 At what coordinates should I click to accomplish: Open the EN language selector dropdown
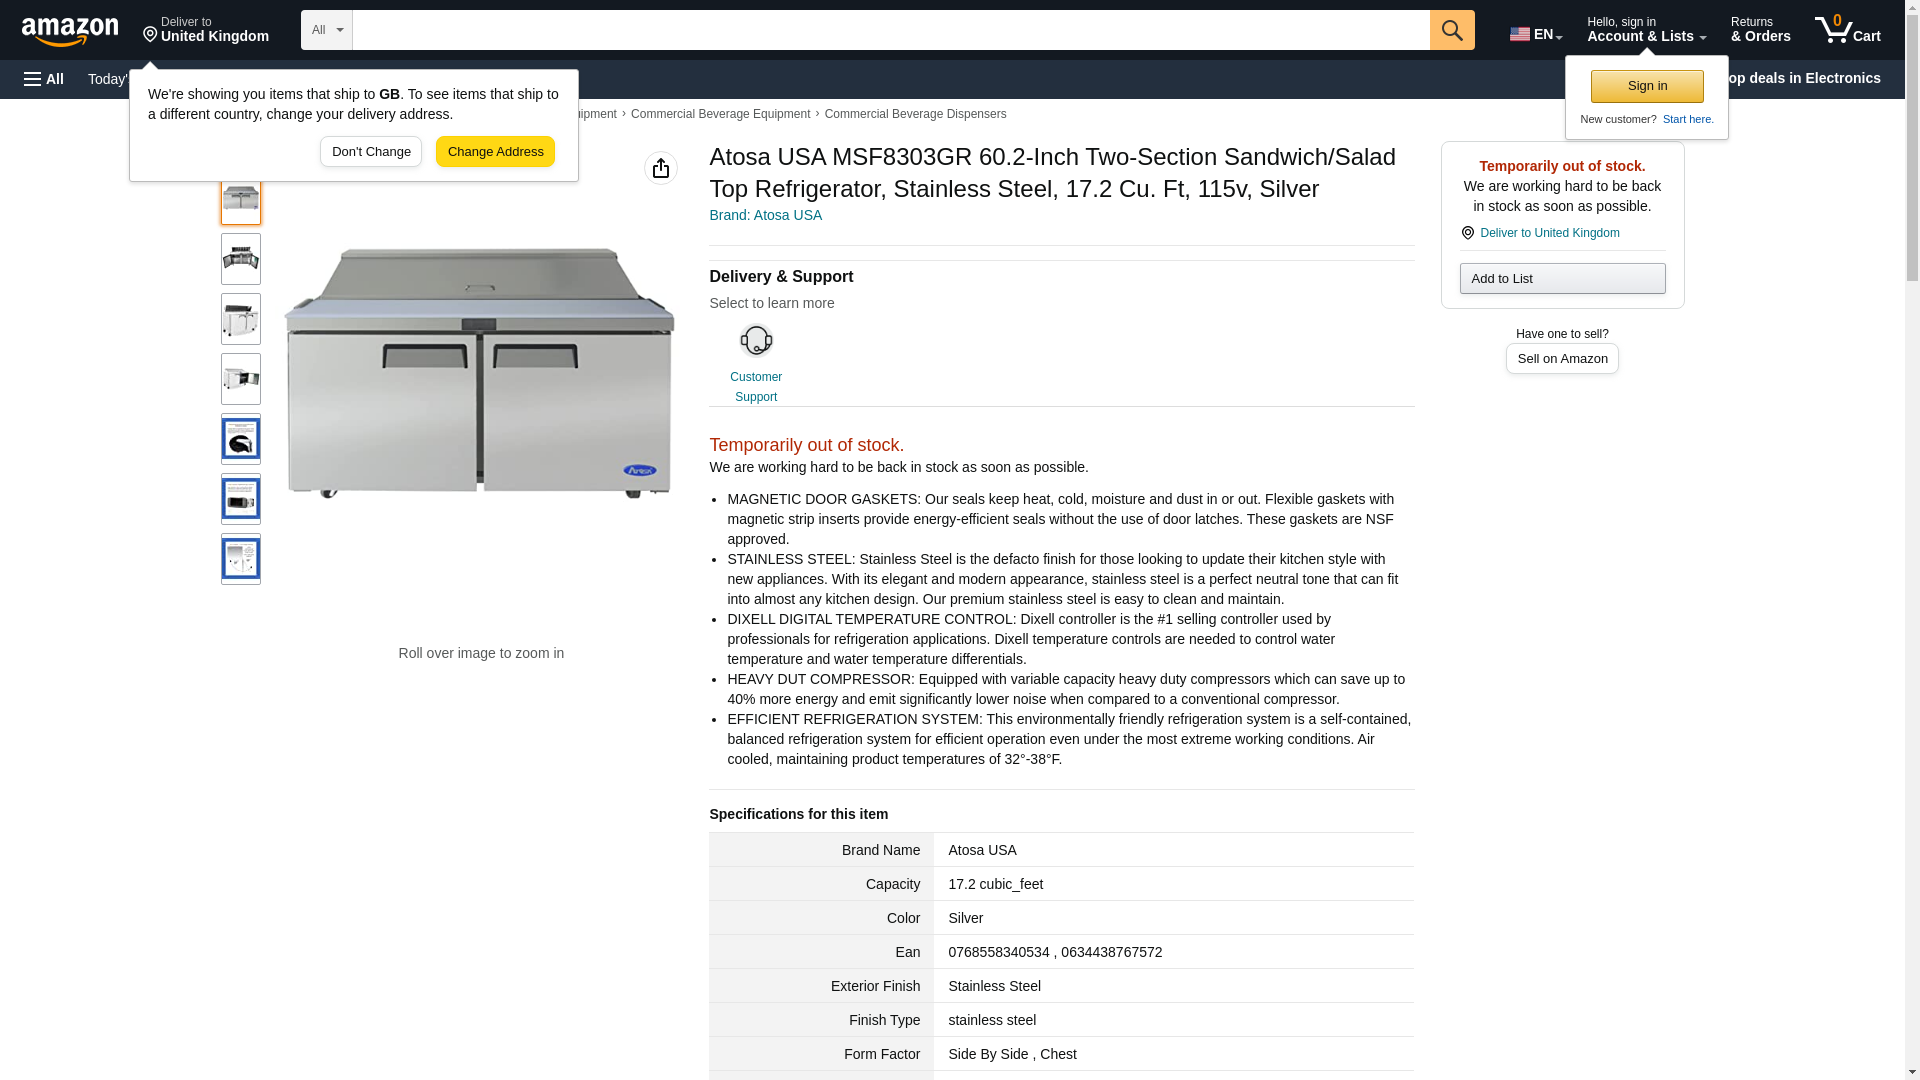[x=1536, y=33]
